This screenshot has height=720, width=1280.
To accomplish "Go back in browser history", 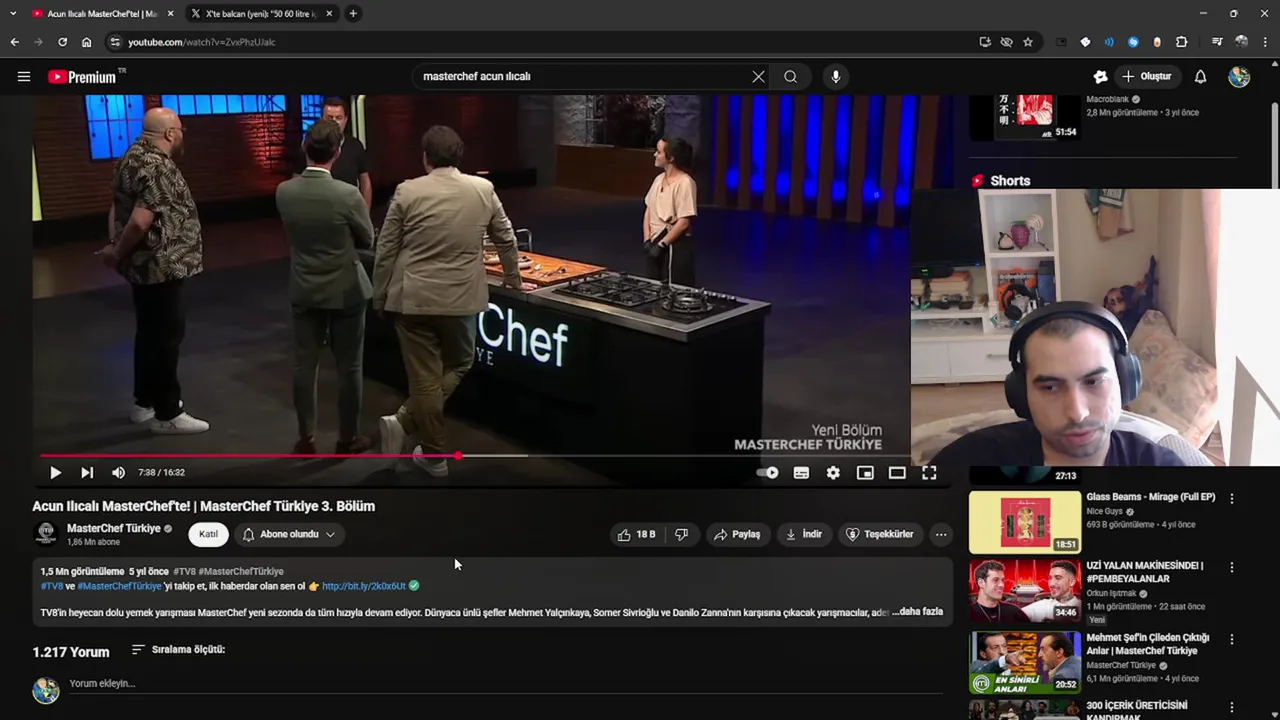I will click(14, 42).
